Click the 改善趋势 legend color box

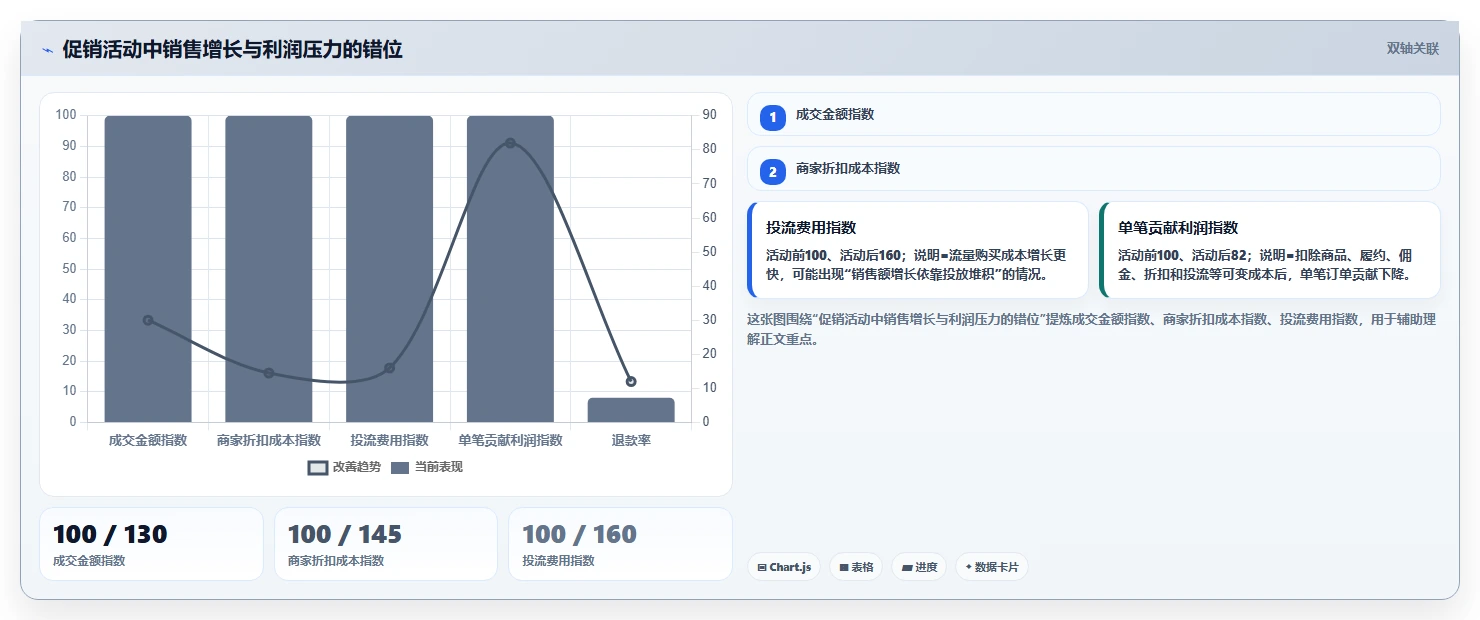317,468
